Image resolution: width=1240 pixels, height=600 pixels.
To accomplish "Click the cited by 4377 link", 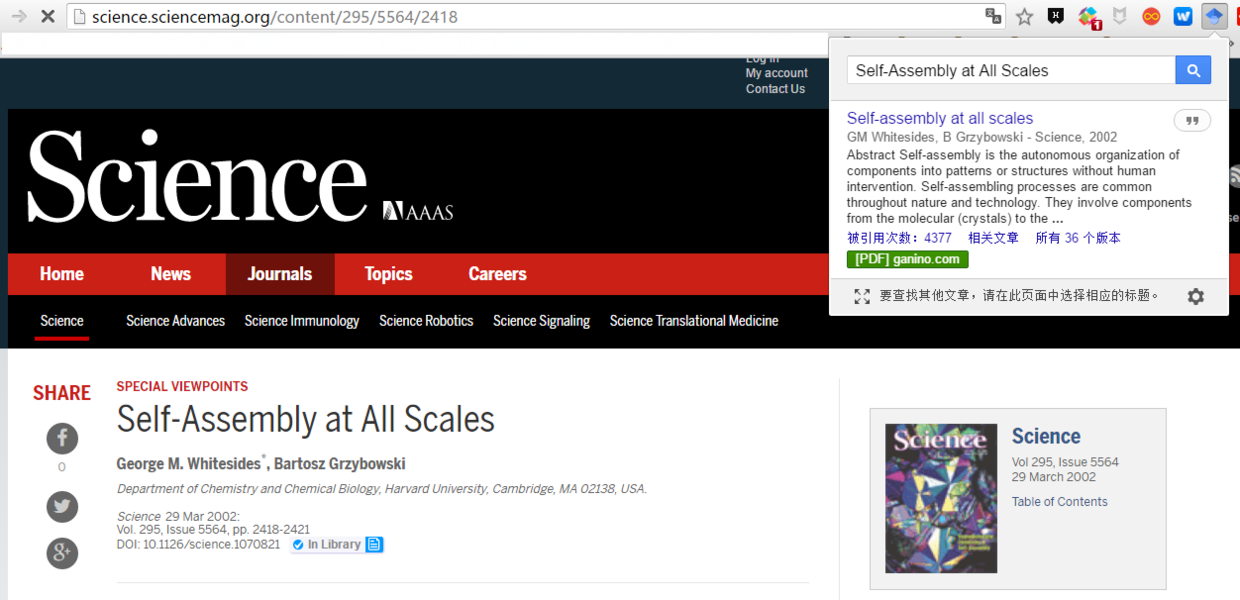I will click(899, 238).
